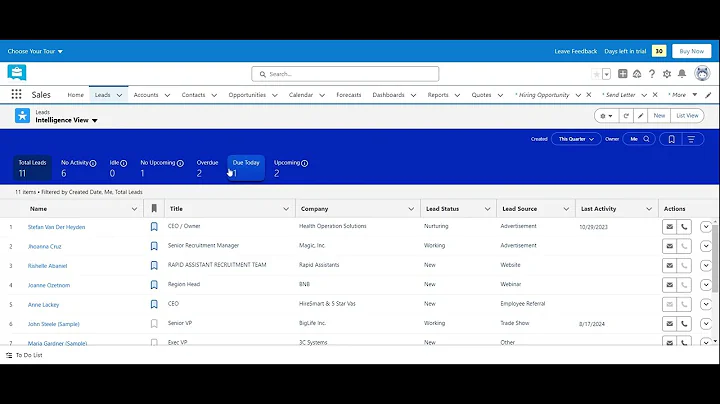The height and width of the screenshot is (404, 720).
Task: Email Jhoanna Cruz via envelope icon
Action: [x=669, y=246]
